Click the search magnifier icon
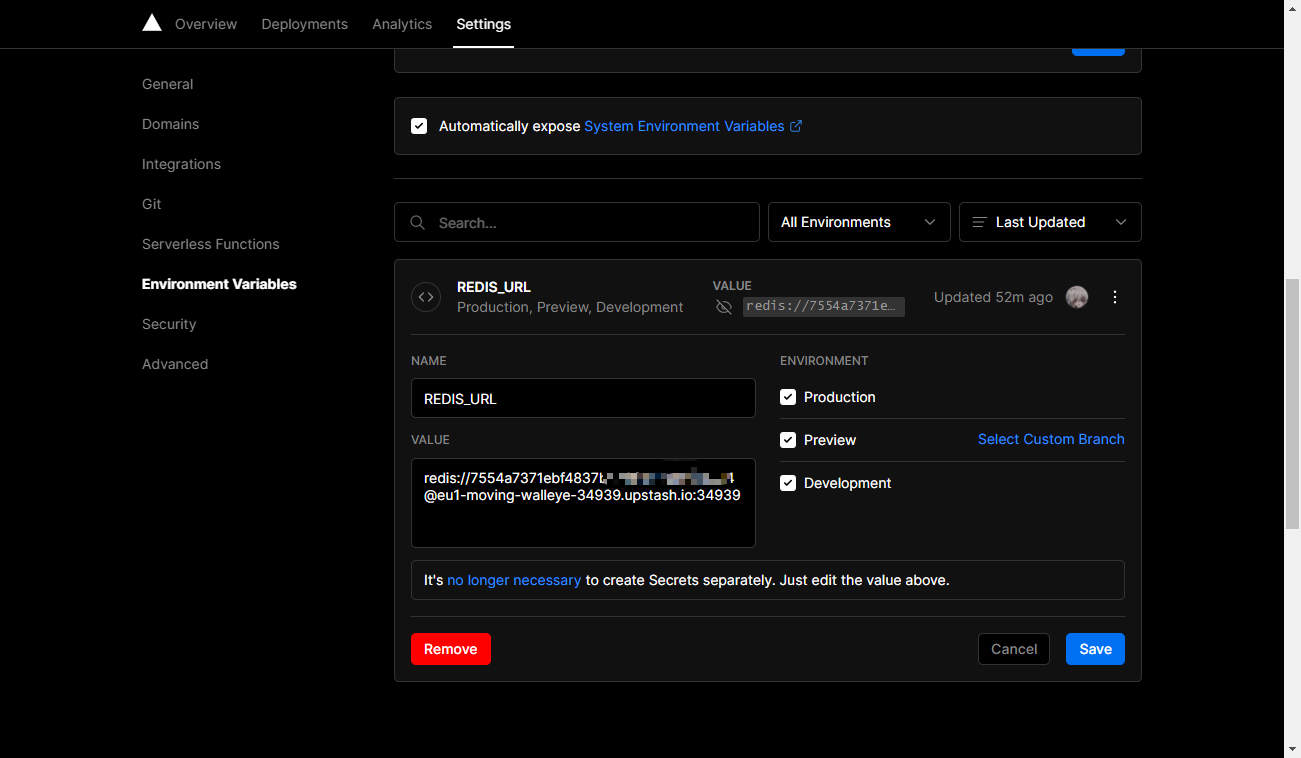 pyautogui.click(x=418, y=222)
